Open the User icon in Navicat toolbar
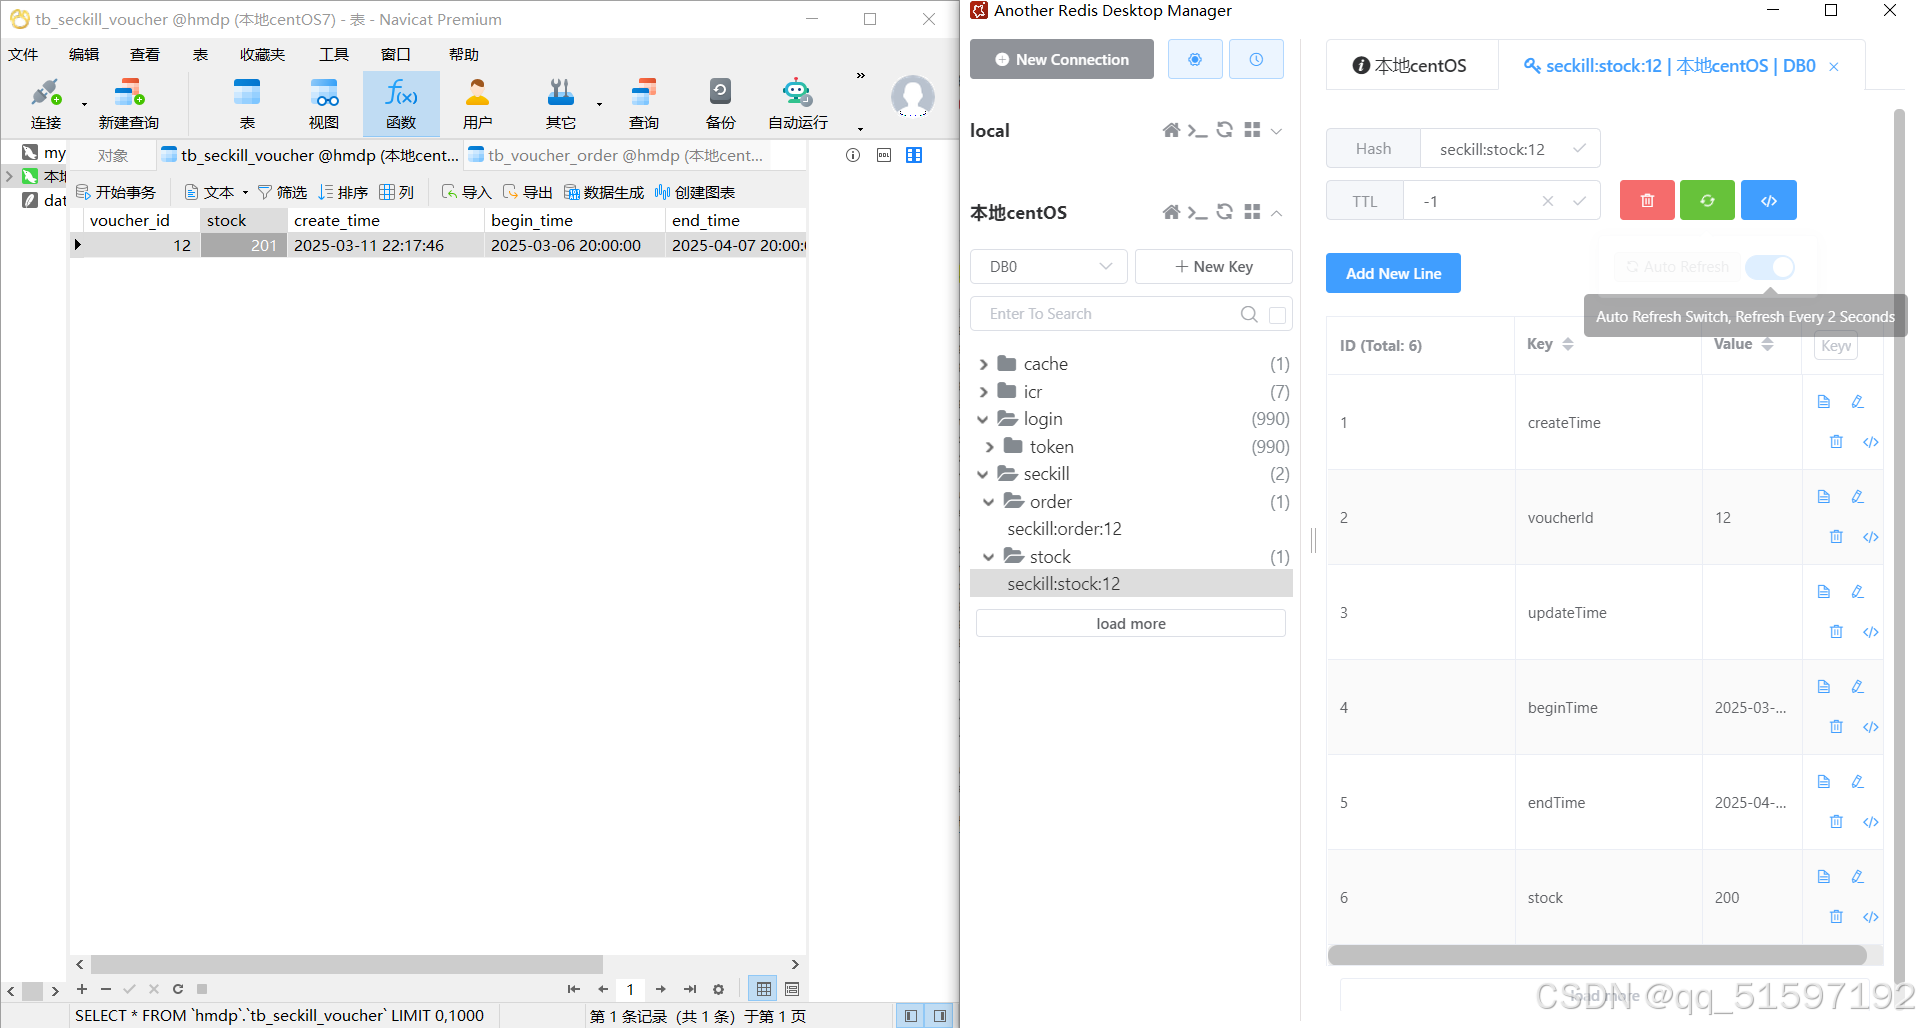1920x1028 pixels. 478,103
